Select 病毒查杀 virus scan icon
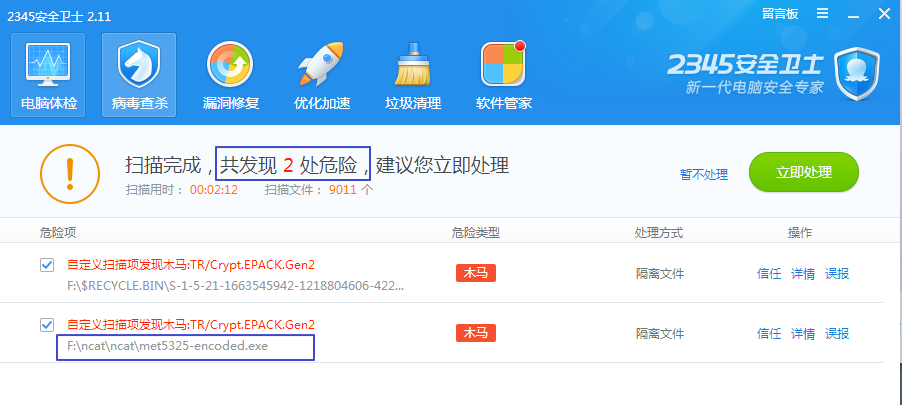This screenshot has height=405, width=902. coord(139,75)
